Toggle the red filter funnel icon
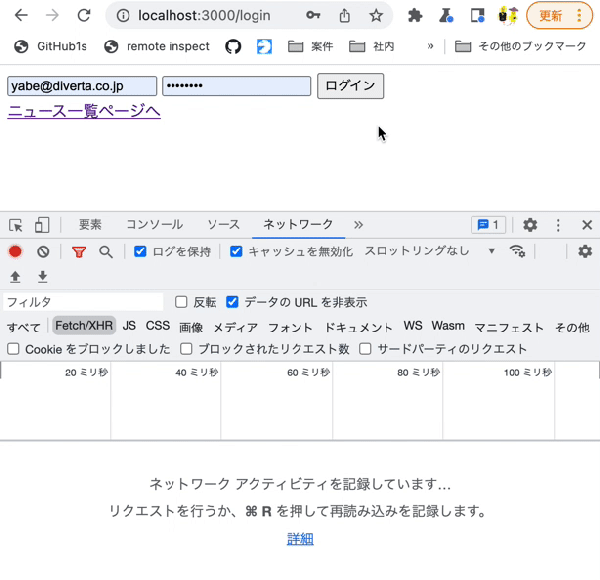Image resolution: width=600 pixels, height=580 pixels. pos(79,252)
